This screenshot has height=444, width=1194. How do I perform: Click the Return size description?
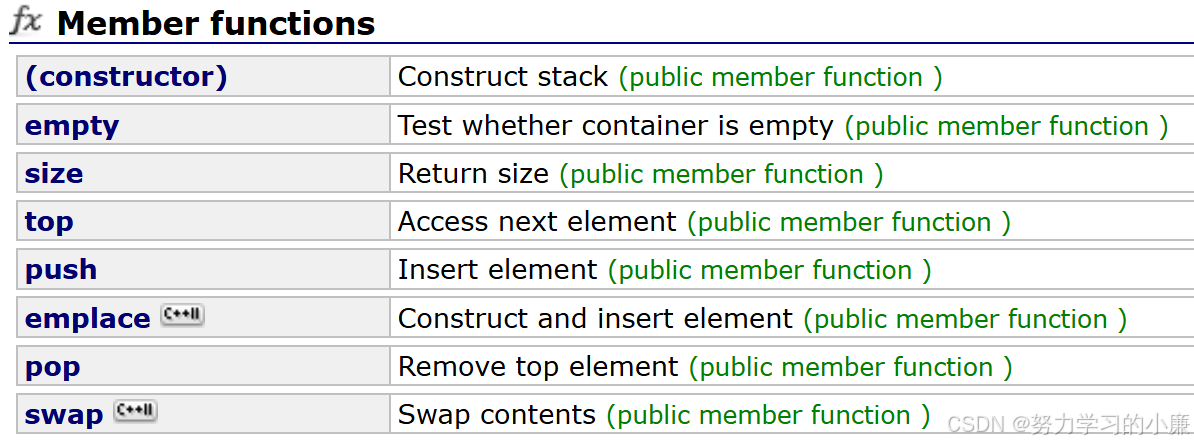(473, 174)
